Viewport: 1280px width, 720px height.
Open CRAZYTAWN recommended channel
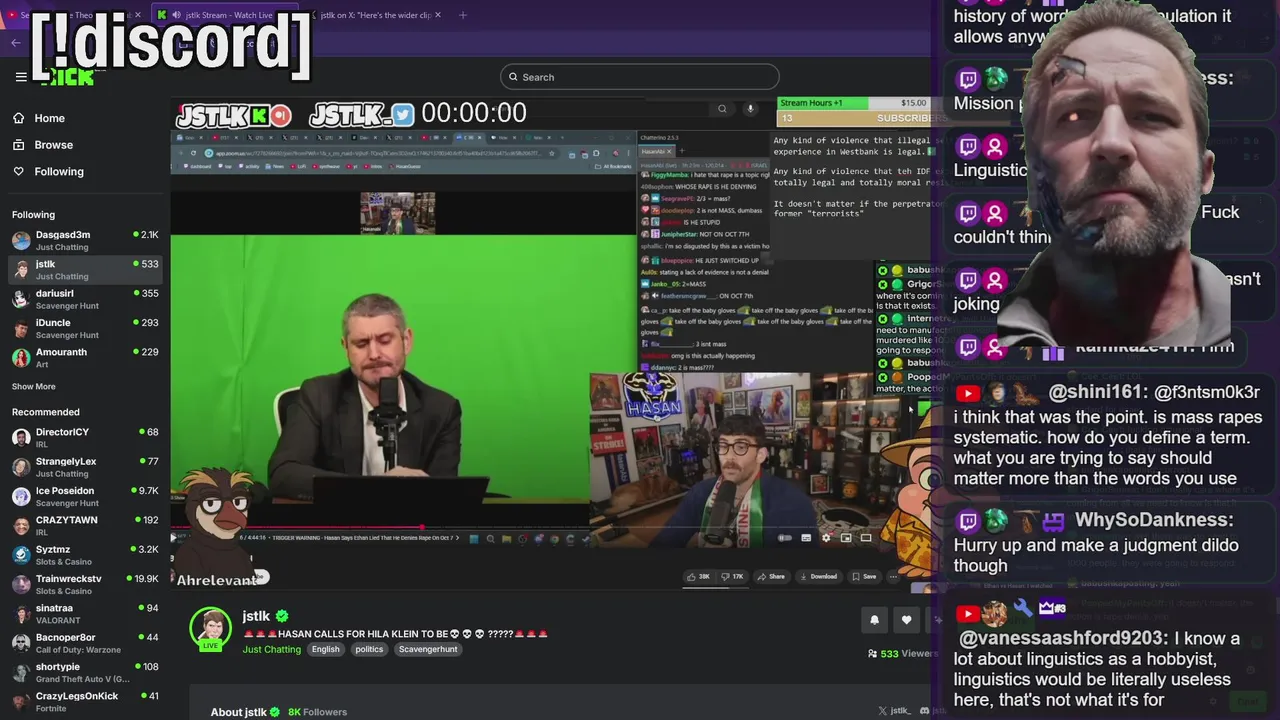85,526
